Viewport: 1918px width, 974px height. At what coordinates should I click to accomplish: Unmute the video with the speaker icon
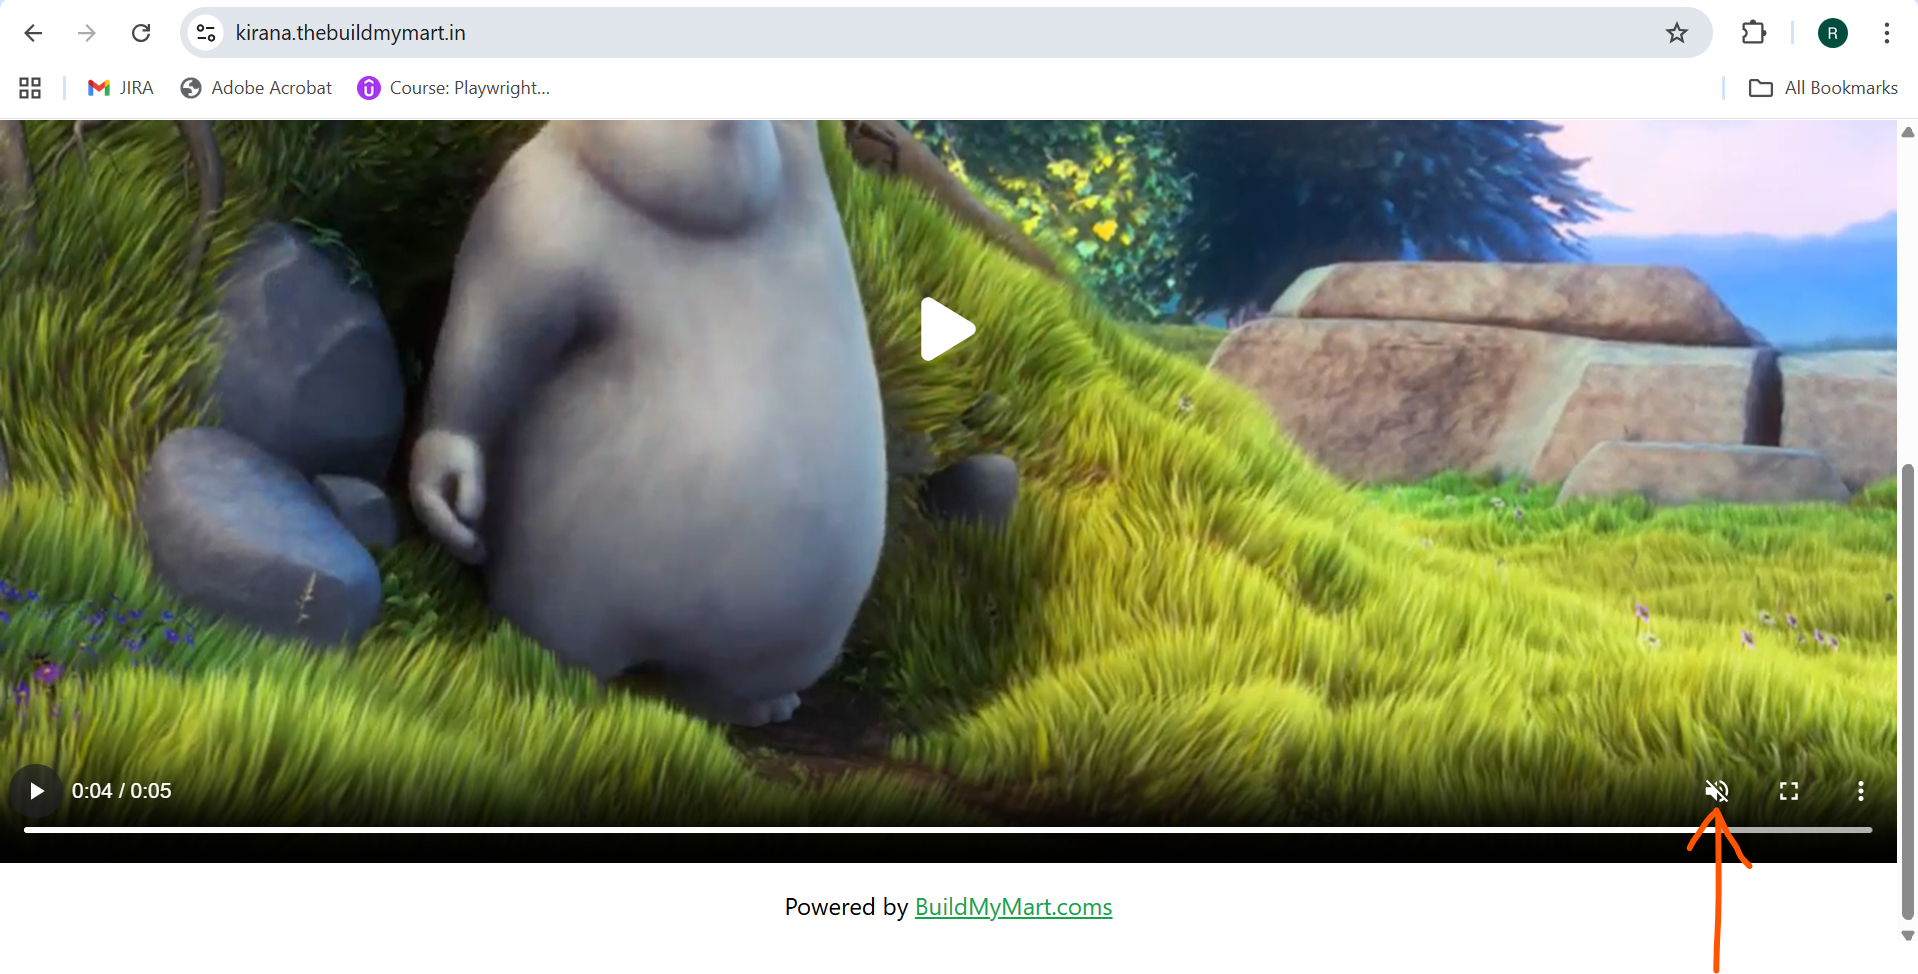click(x=1717, y=791)
